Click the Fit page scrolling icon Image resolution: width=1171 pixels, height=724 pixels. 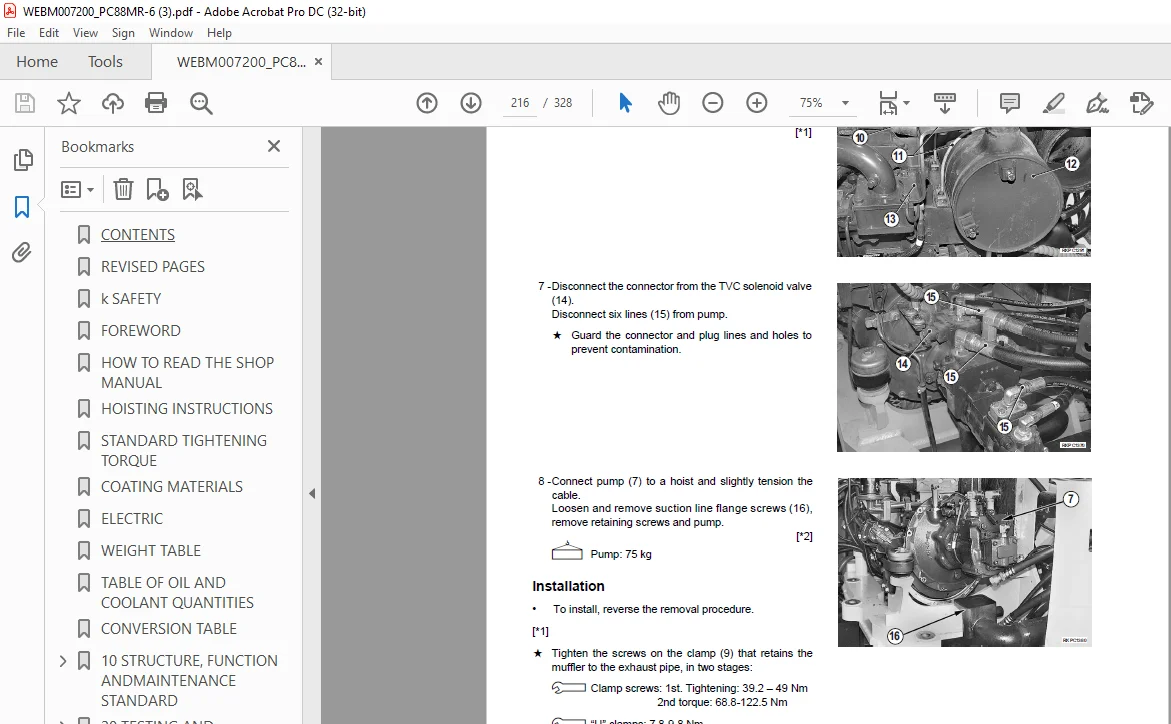[888, 103]
